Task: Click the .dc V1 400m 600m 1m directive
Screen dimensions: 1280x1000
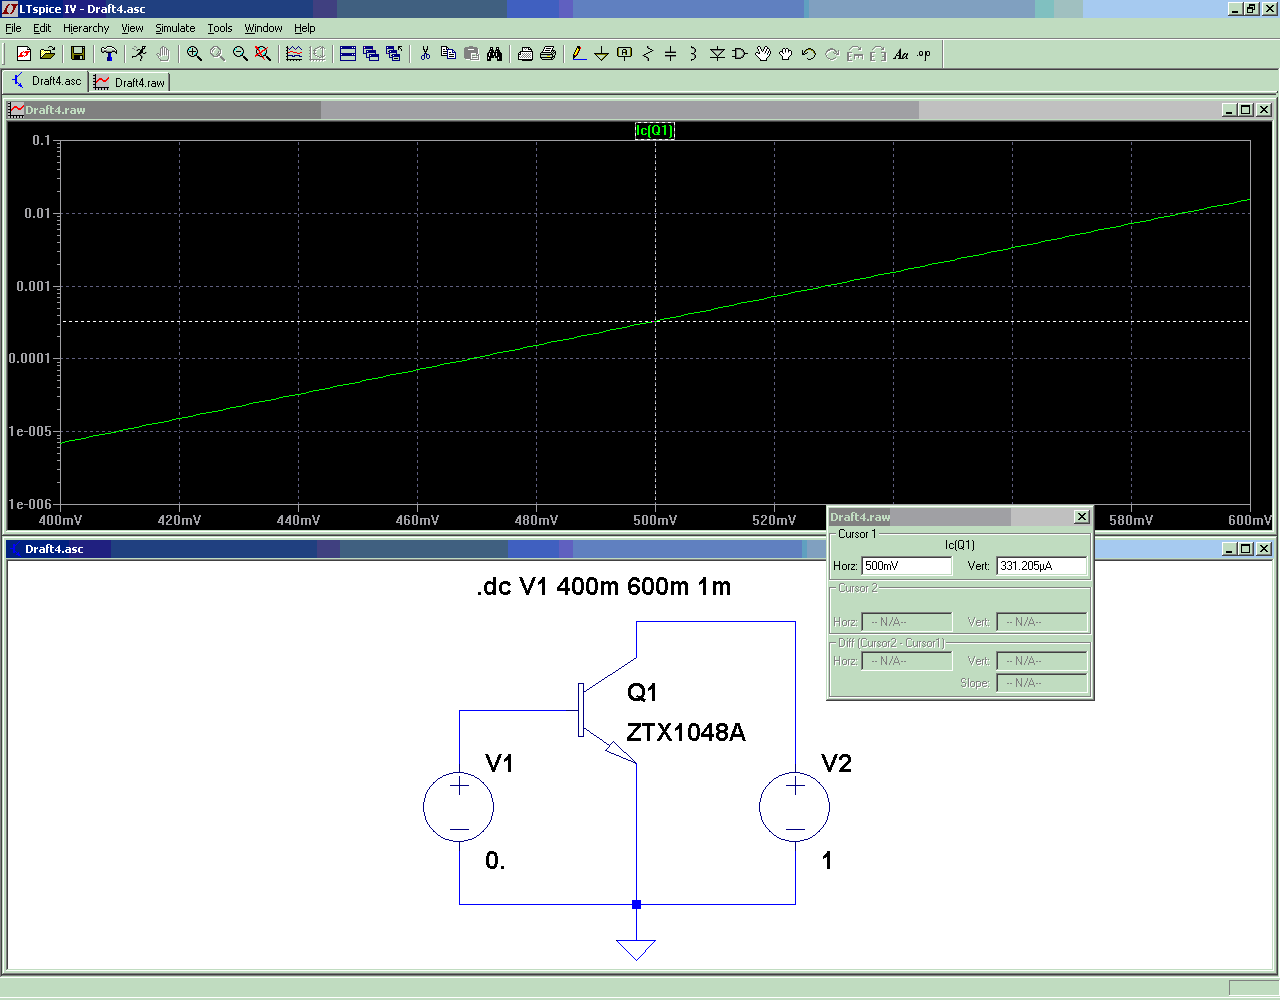Action: (x=604, y=587)
